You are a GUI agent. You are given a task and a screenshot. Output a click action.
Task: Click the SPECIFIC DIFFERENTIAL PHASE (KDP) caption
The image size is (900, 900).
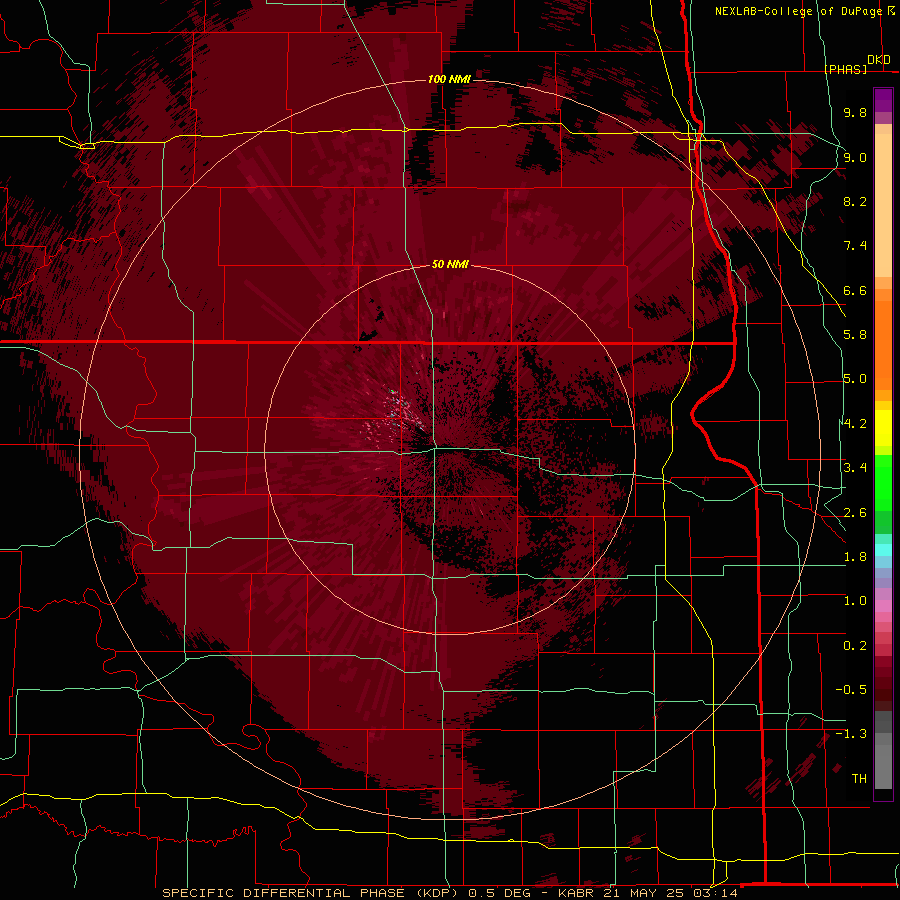point(312,893)
